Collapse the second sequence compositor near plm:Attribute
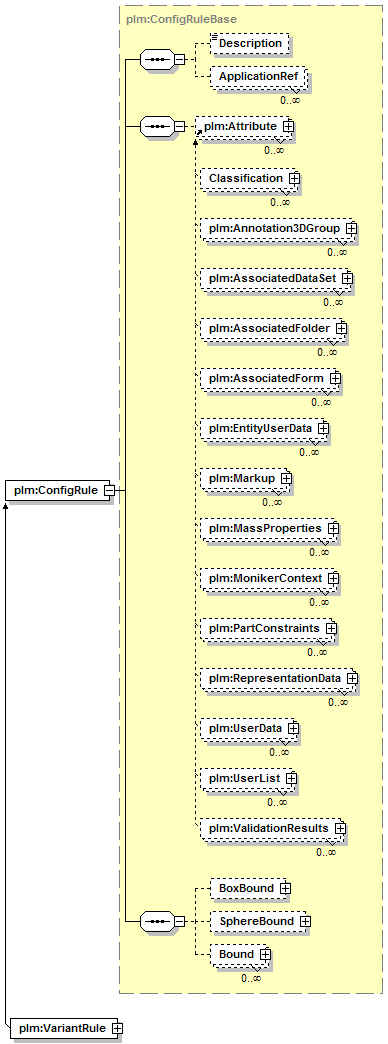Screen dimensions: 388x1044 179,125
